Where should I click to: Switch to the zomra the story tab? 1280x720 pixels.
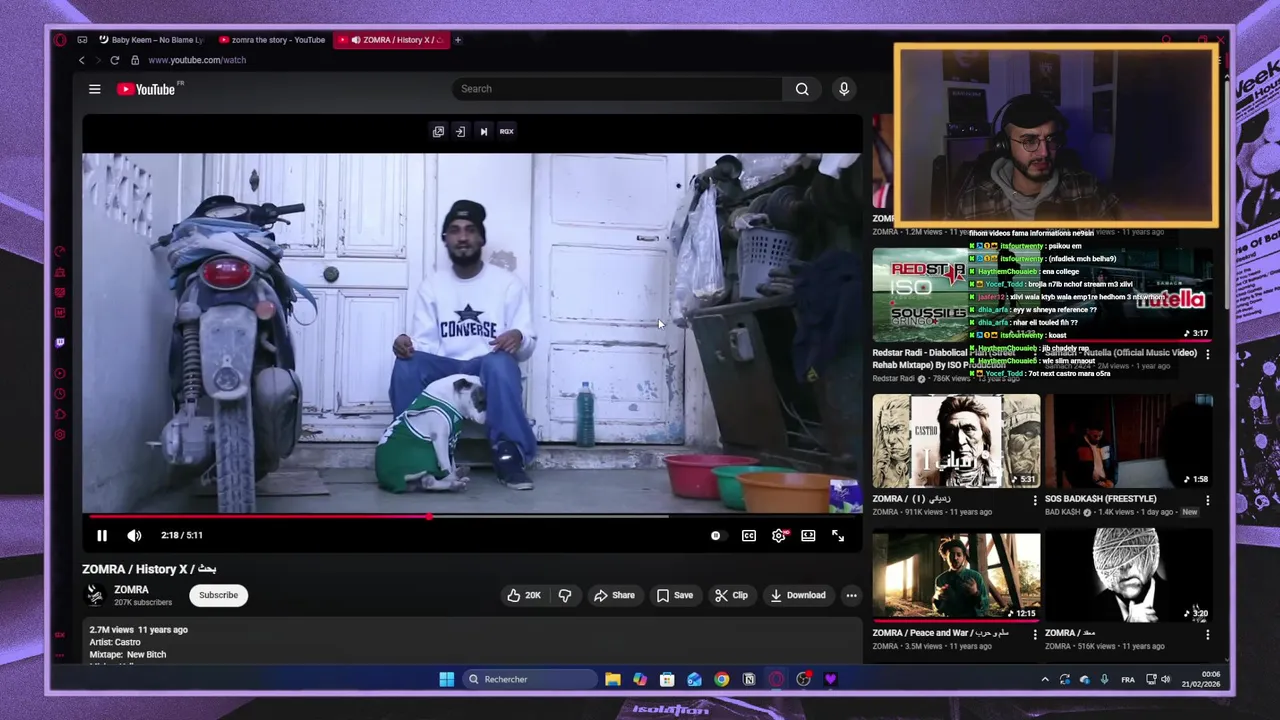point(271,40)
